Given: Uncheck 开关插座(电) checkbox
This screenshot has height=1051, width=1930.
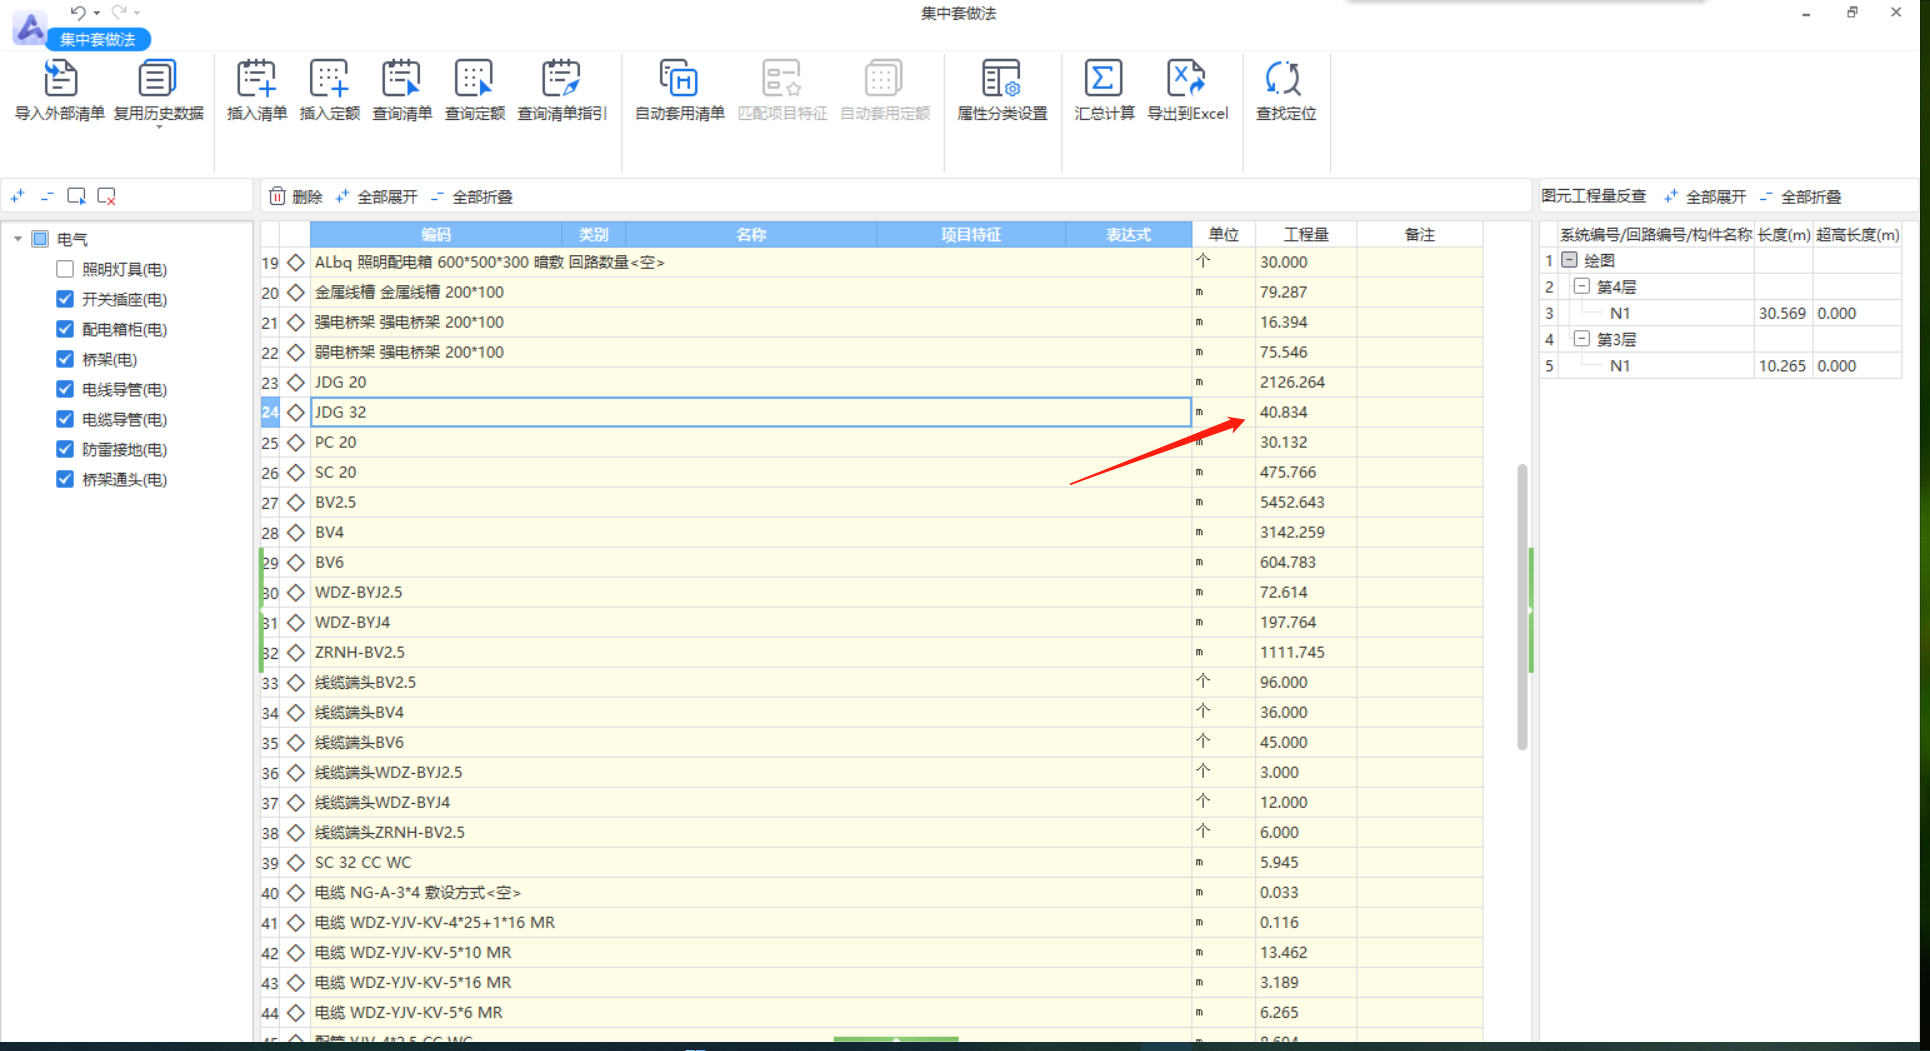Looking at the screenshot, I should [x=65, y=299].
